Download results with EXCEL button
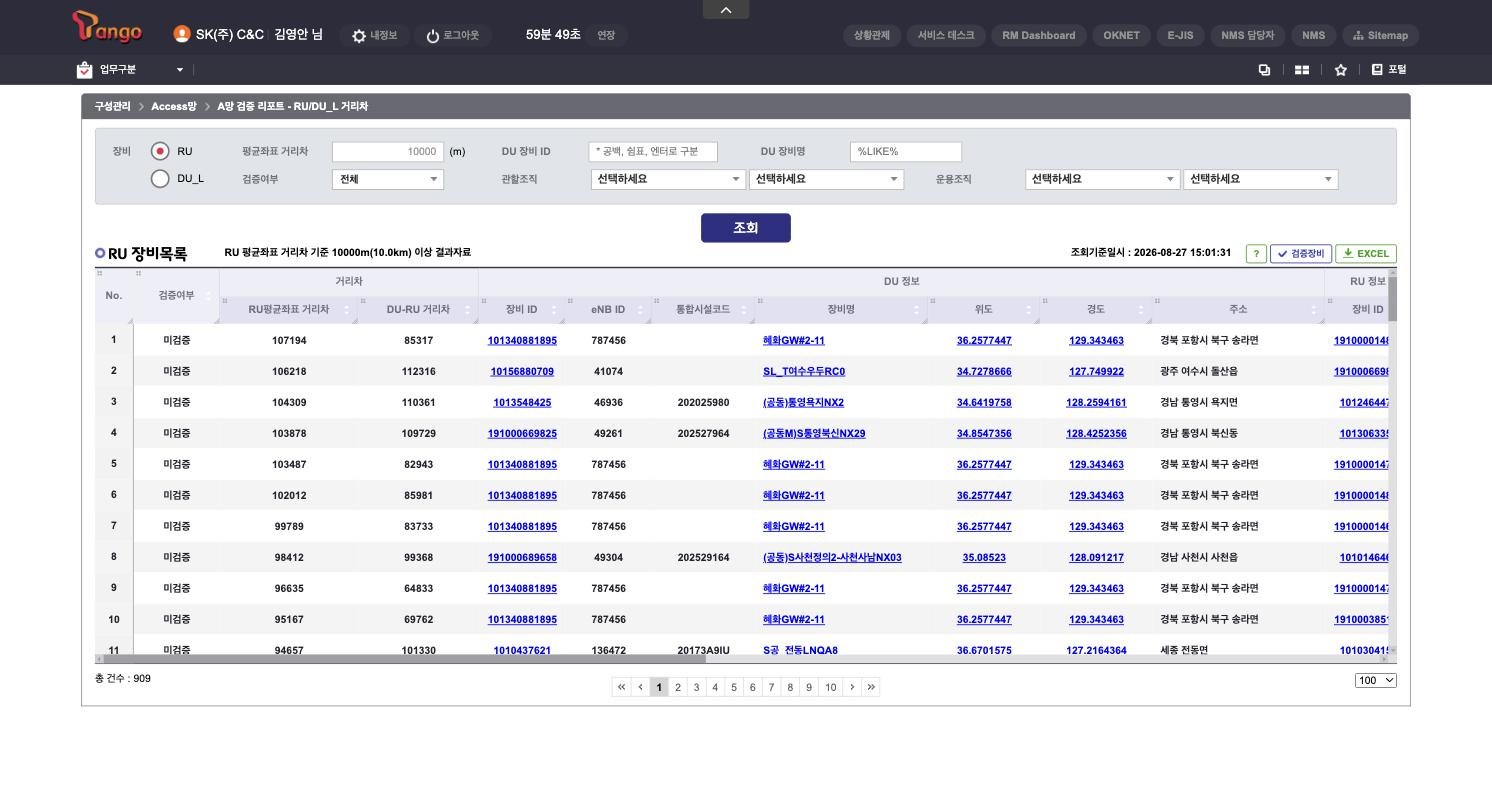Screen dimensions: 1492x812 click(1366, 254)
